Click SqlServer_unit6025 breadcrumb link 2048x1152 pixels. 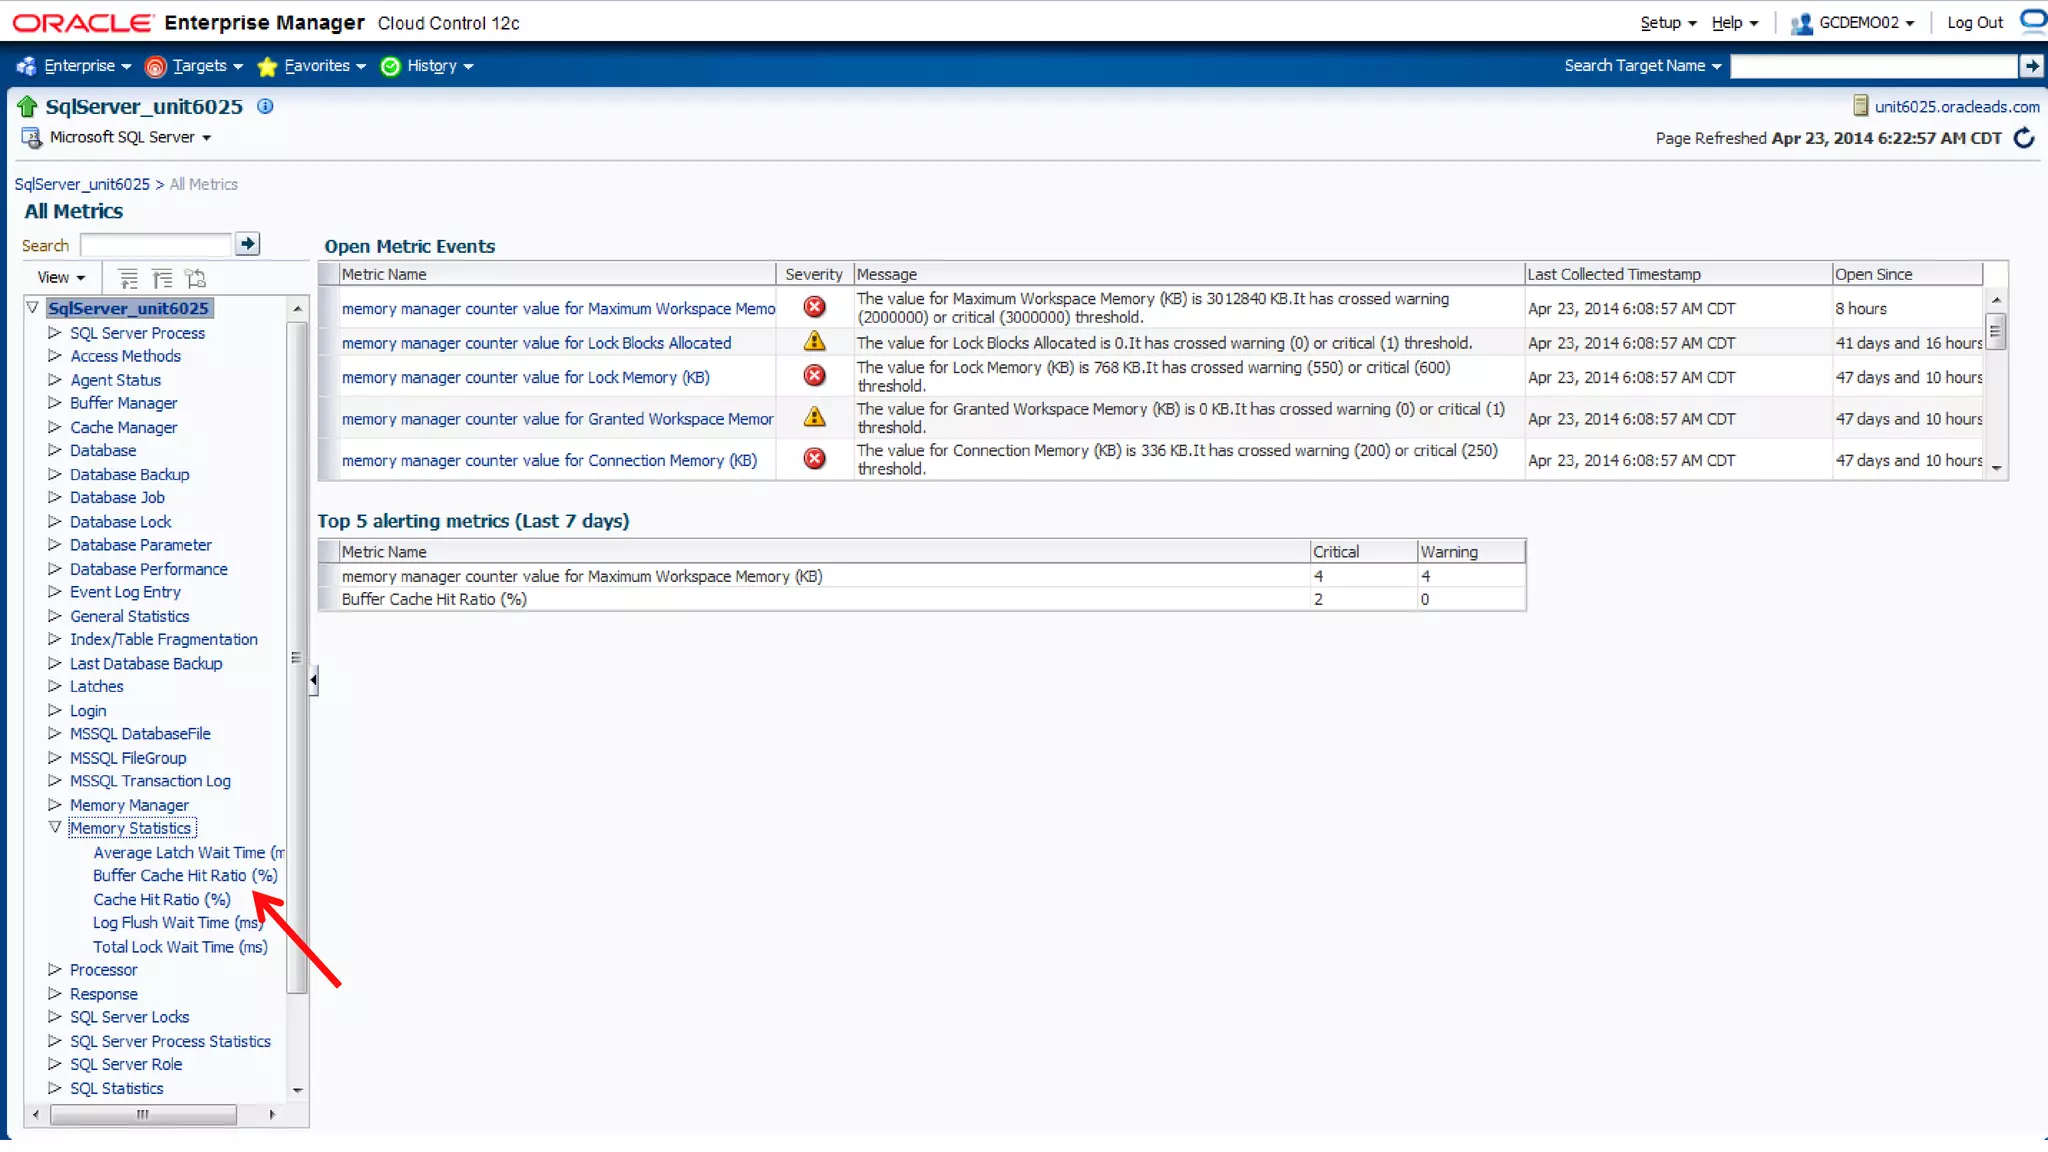tap(82, 184)
